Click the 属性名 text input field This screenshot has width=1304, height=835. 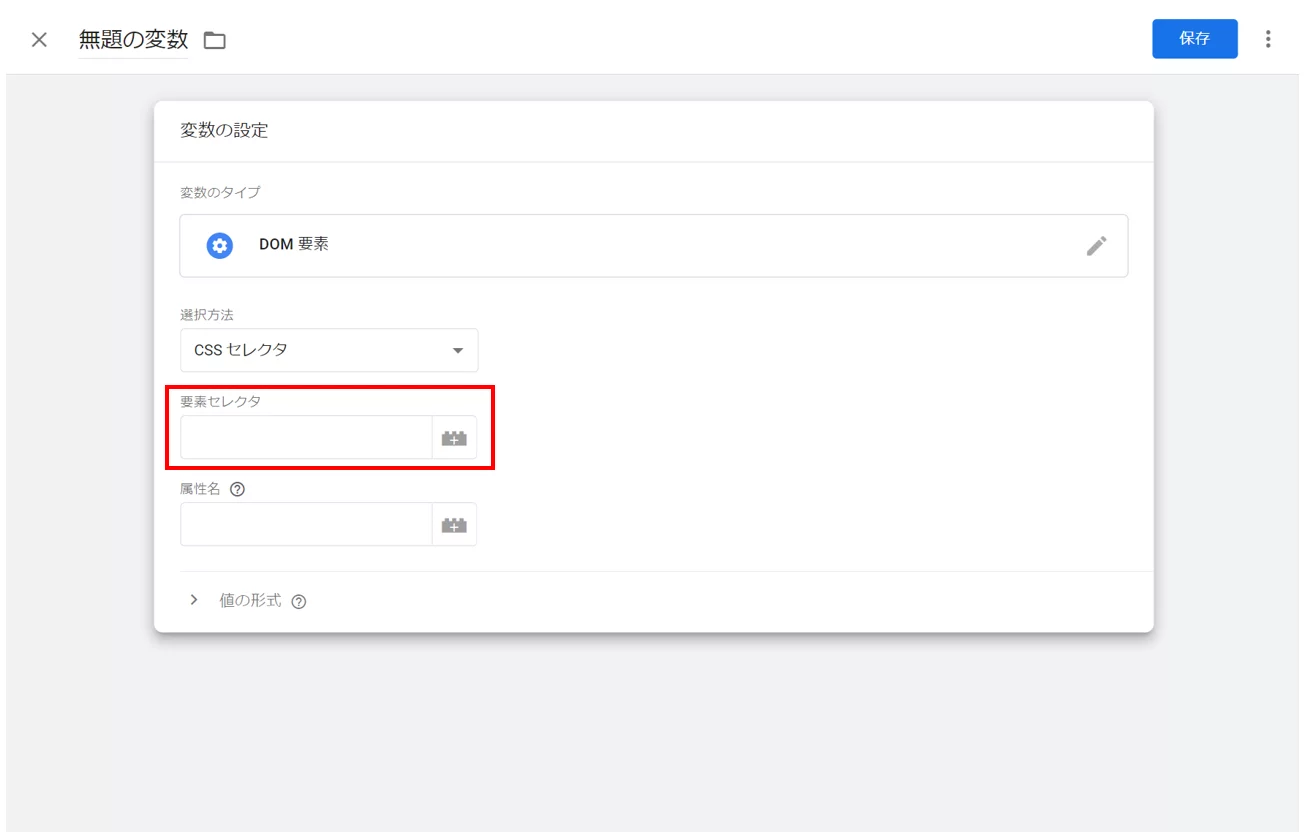[x=306, y=525]
